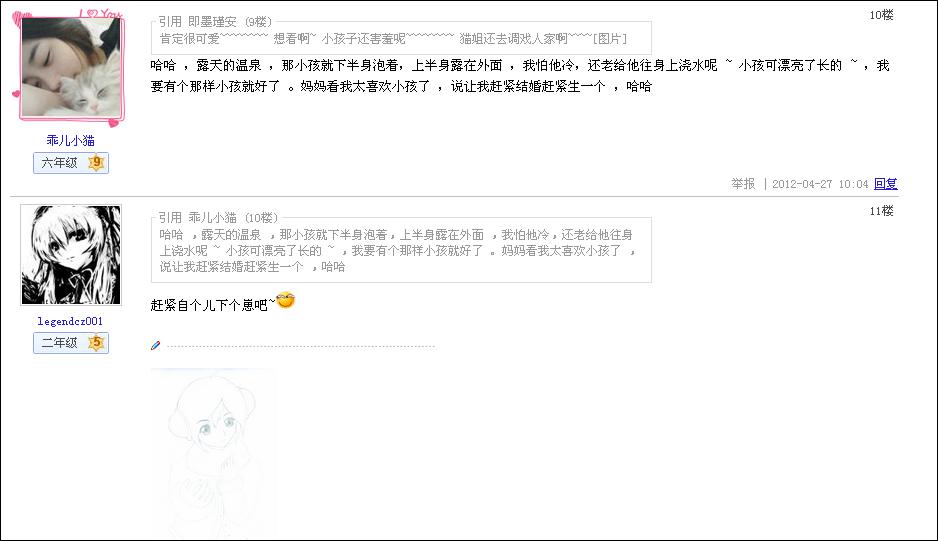This screenshot has height=541, width=938.
Task: Click the faded girl sketch signature image
Action: pyautogui.click(x=212, y=454)
